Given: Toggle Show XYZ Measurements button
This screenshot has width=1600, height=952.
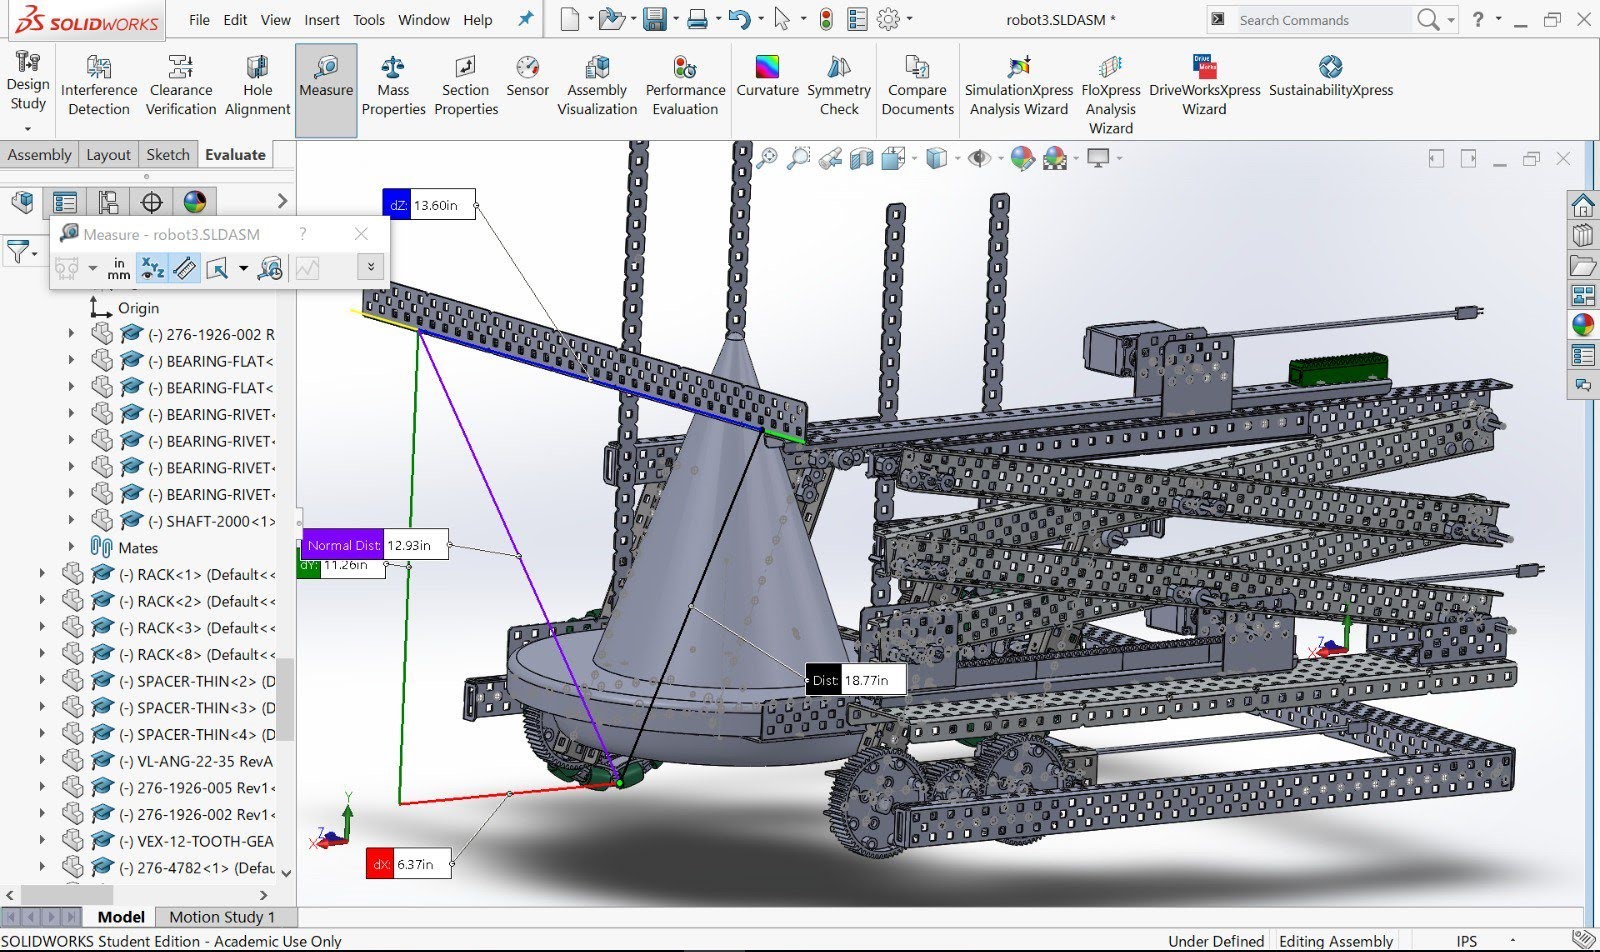Looking at the screenshot, I should pos(152,268).
